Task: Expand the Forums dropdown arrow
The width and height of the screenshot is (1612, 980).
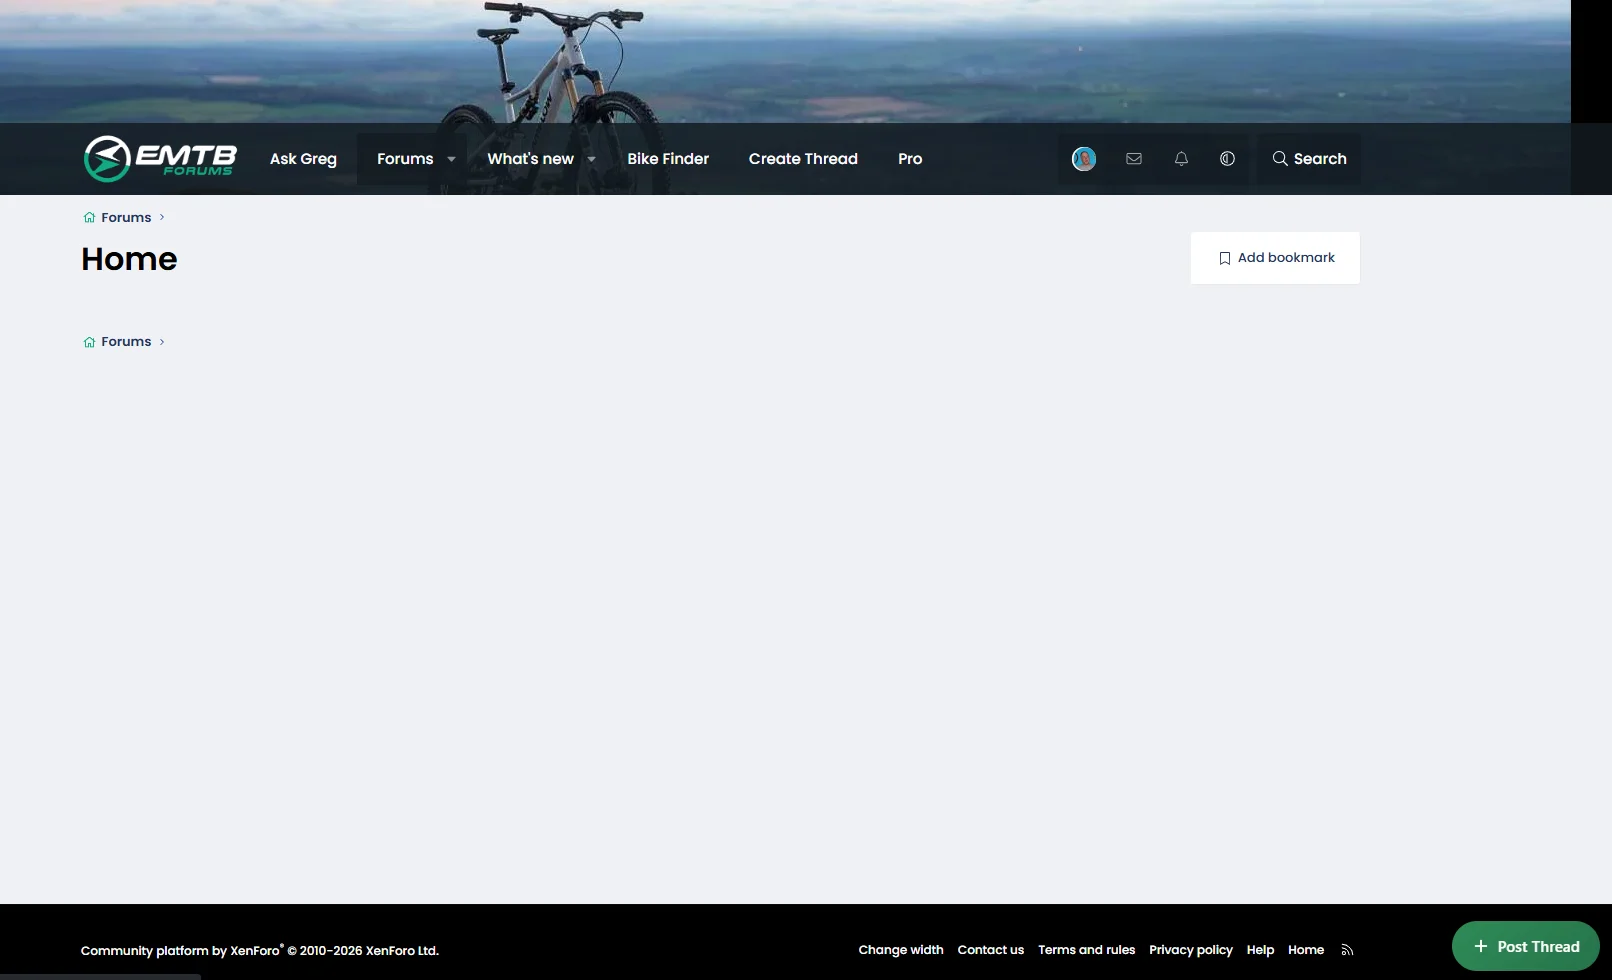Action: pos(451,159)
